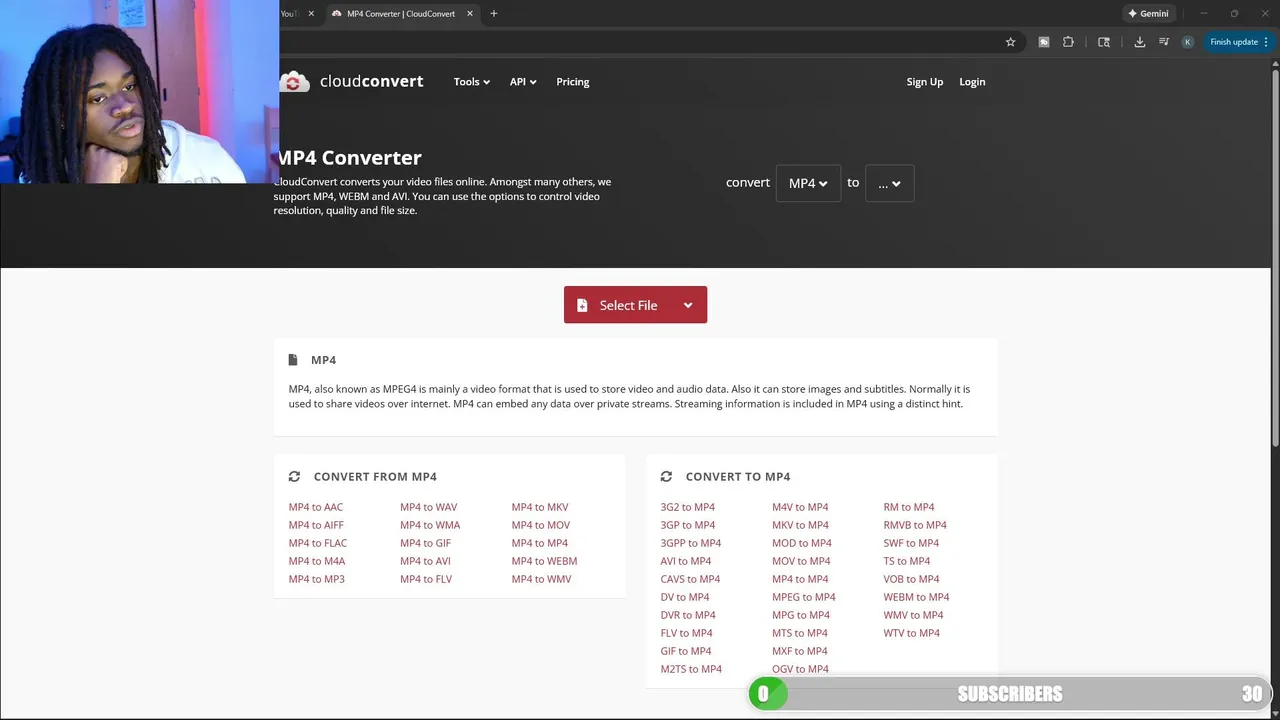Image resolution: width=1280 pixels, height=720 pixels.
Task: Click the MP4 to WMV link
Action: [541, 579]
